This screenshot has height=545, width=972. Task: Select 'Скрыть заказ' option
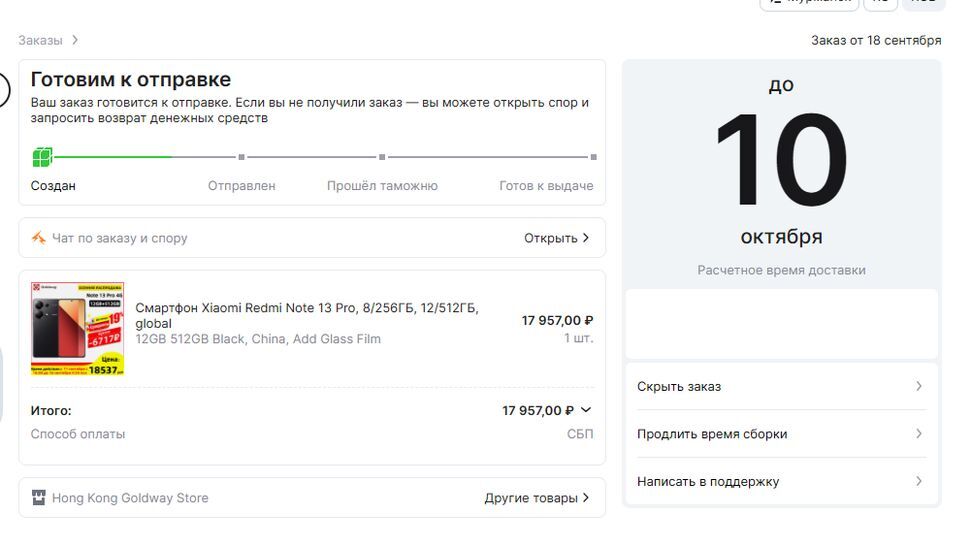679,386
